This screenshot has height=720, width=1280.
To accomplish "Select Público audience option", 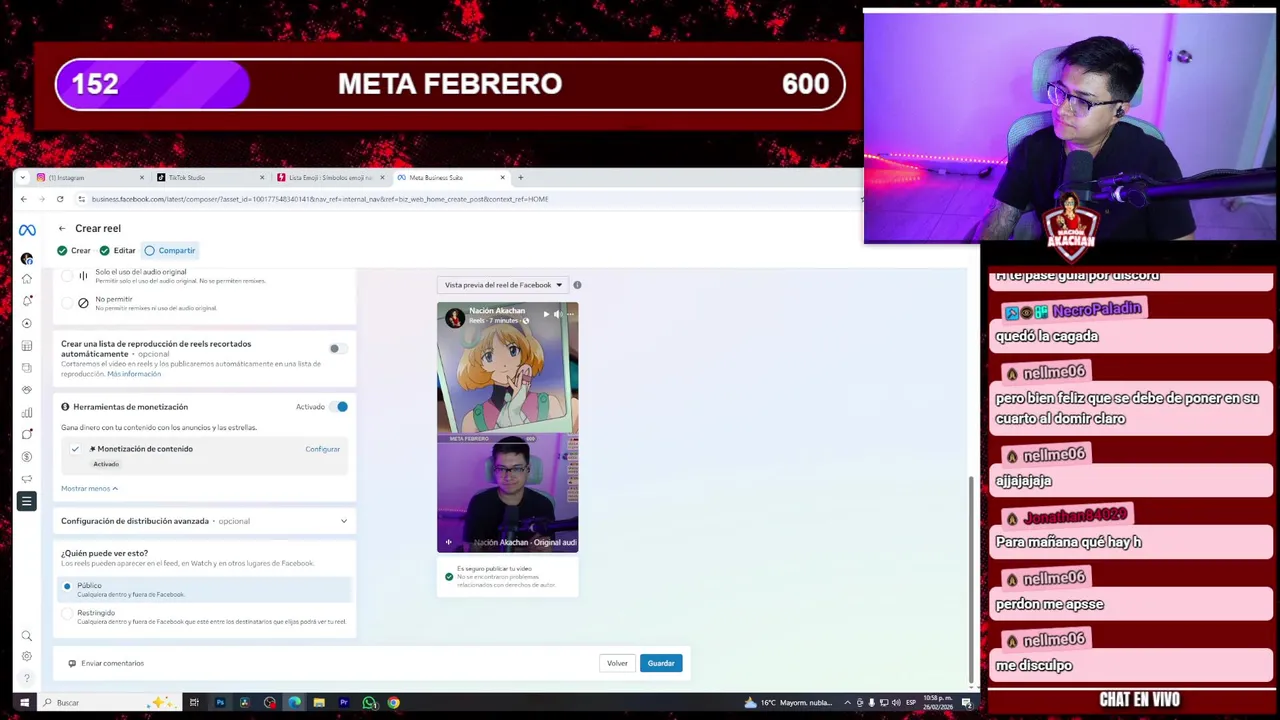I will coord(67,586).
